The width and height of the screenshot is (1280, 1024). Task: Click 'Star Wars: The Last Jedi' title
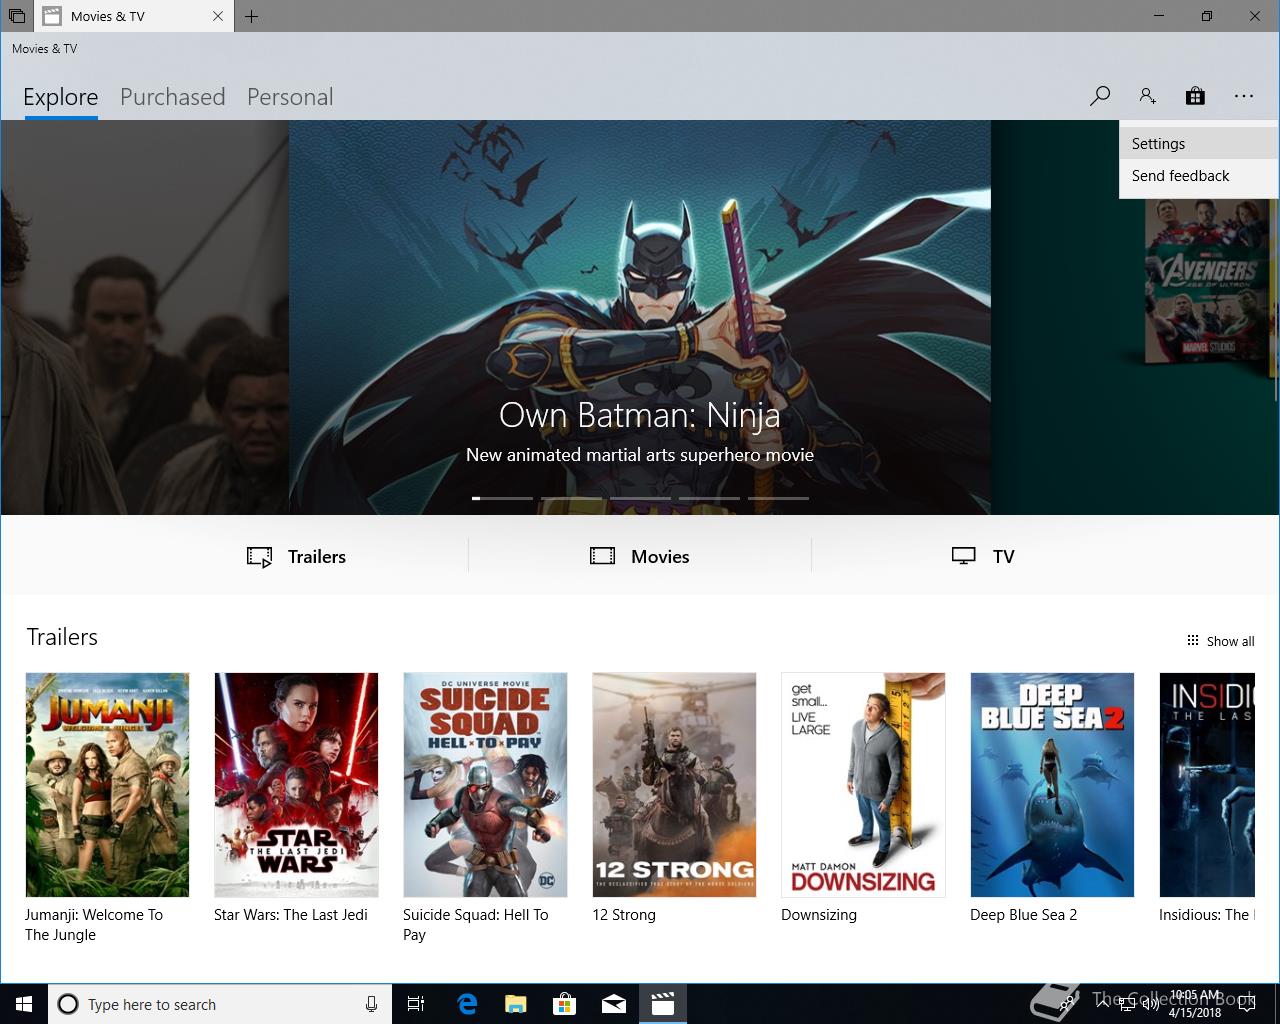[291, 915]
